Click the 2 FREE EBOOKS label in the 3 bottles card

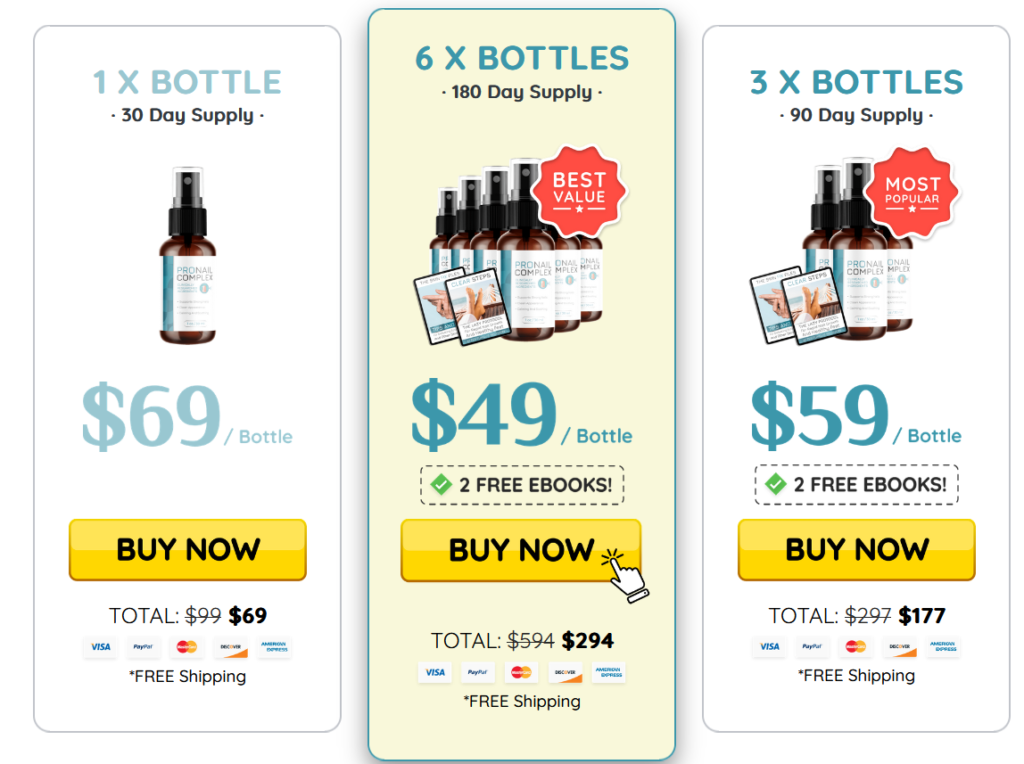(x=869, y=485)
